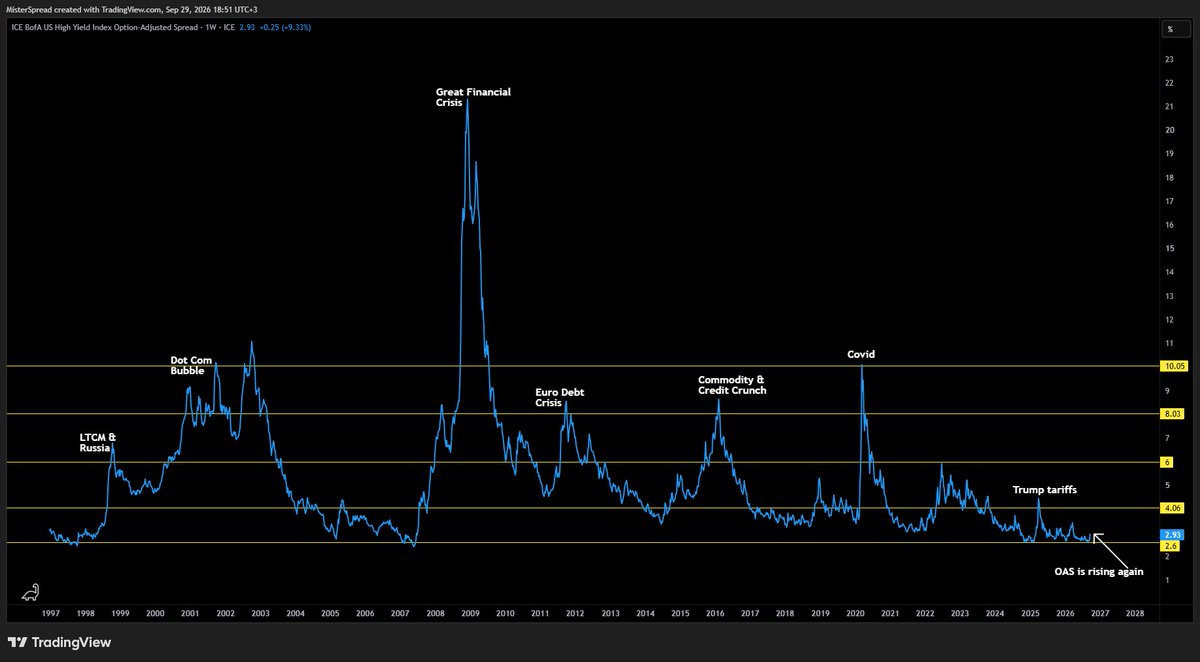
Task: Click 23 on the price axis
Action: tap(1169, 59)
